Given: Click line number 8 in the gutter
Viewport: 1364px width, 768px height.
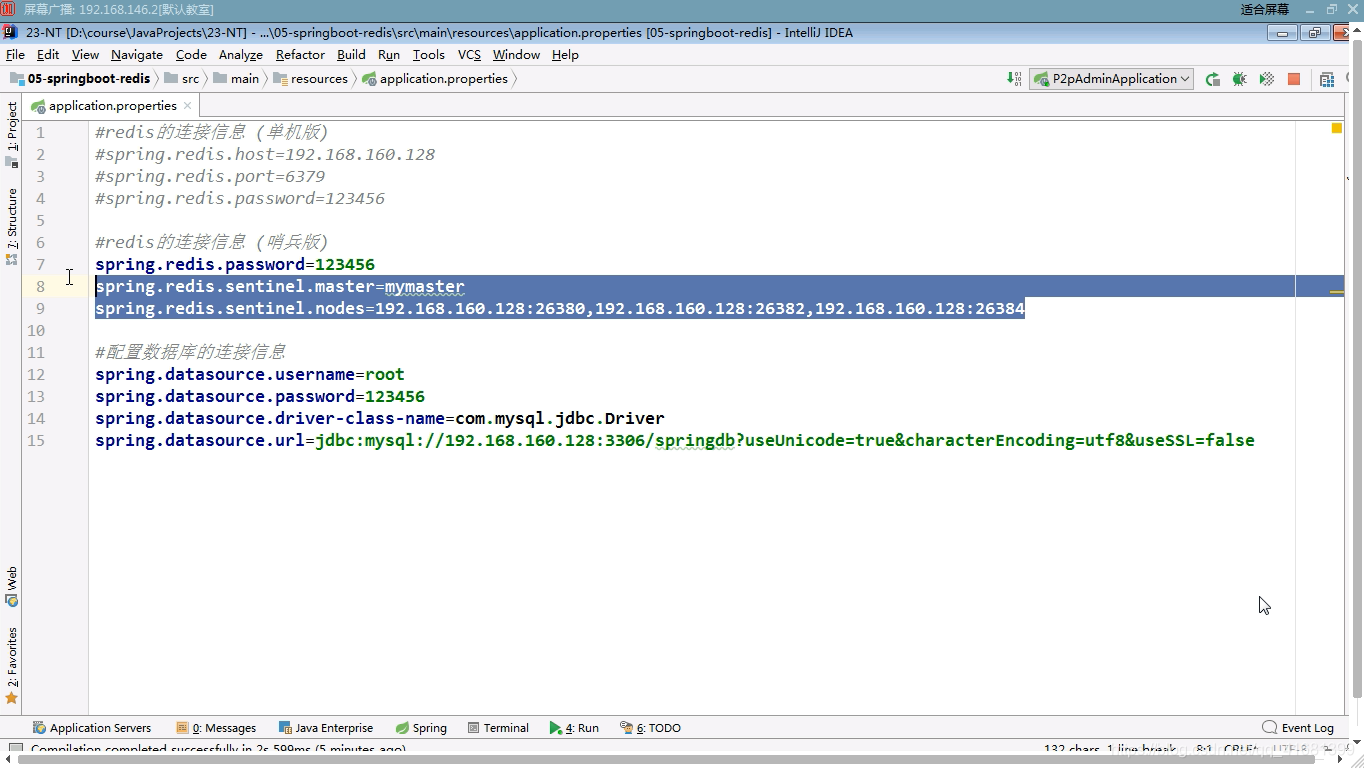Looking at the screenshot, I should (40, 286).
